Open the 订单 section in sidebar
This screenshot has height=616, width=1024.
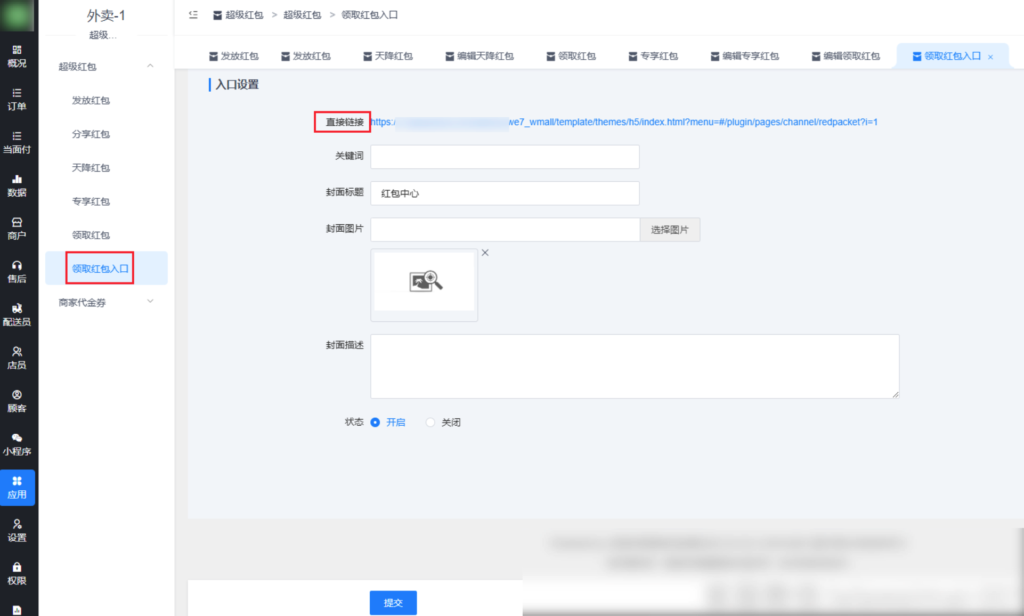click(17, 101)
